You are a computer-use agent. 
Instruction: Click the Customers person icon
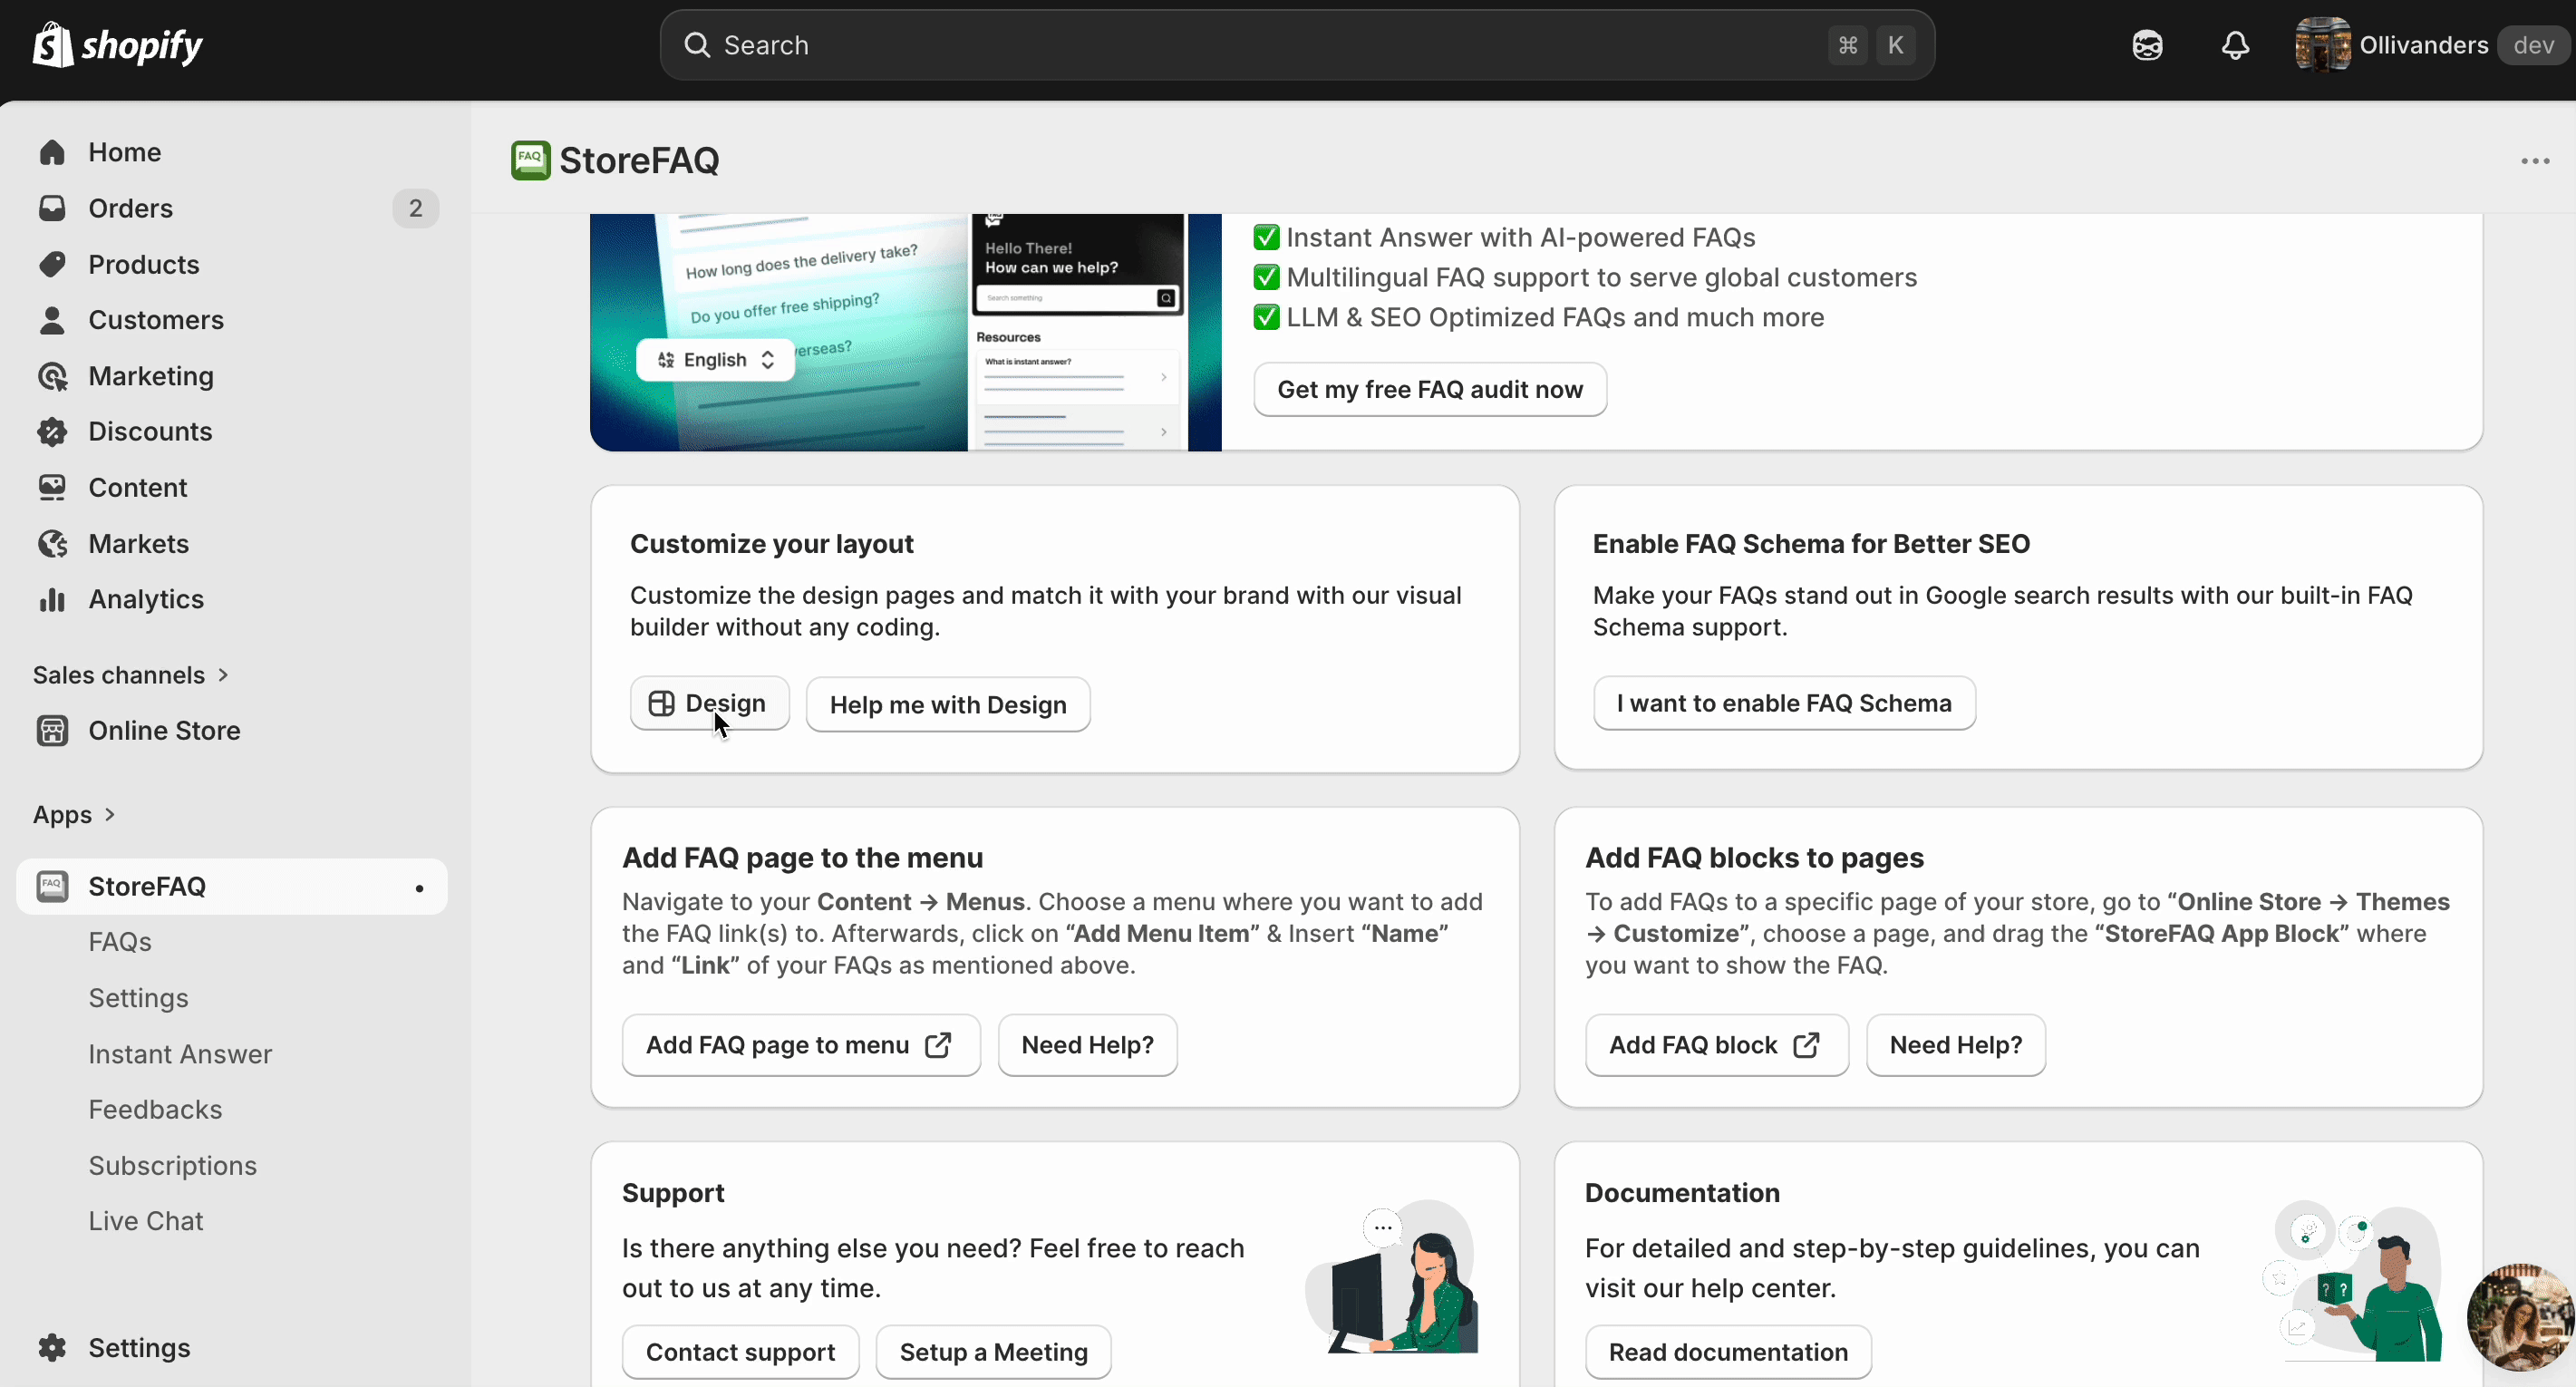pos(52,320)
